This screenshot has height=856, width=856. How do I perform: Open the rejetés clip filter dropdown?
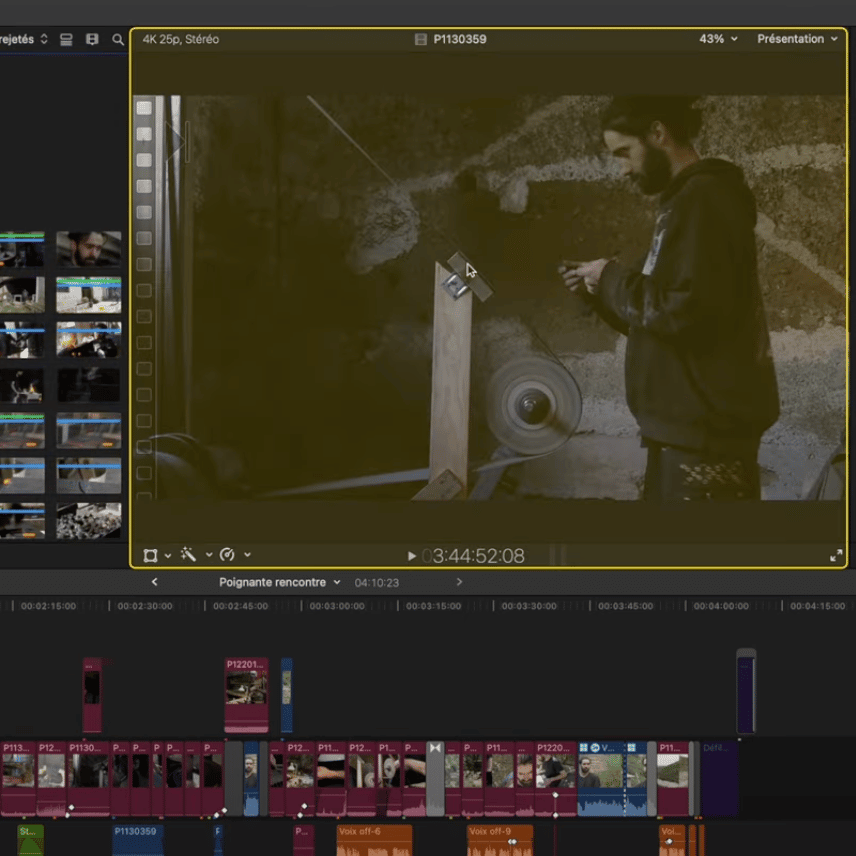[x=24, y=39]
